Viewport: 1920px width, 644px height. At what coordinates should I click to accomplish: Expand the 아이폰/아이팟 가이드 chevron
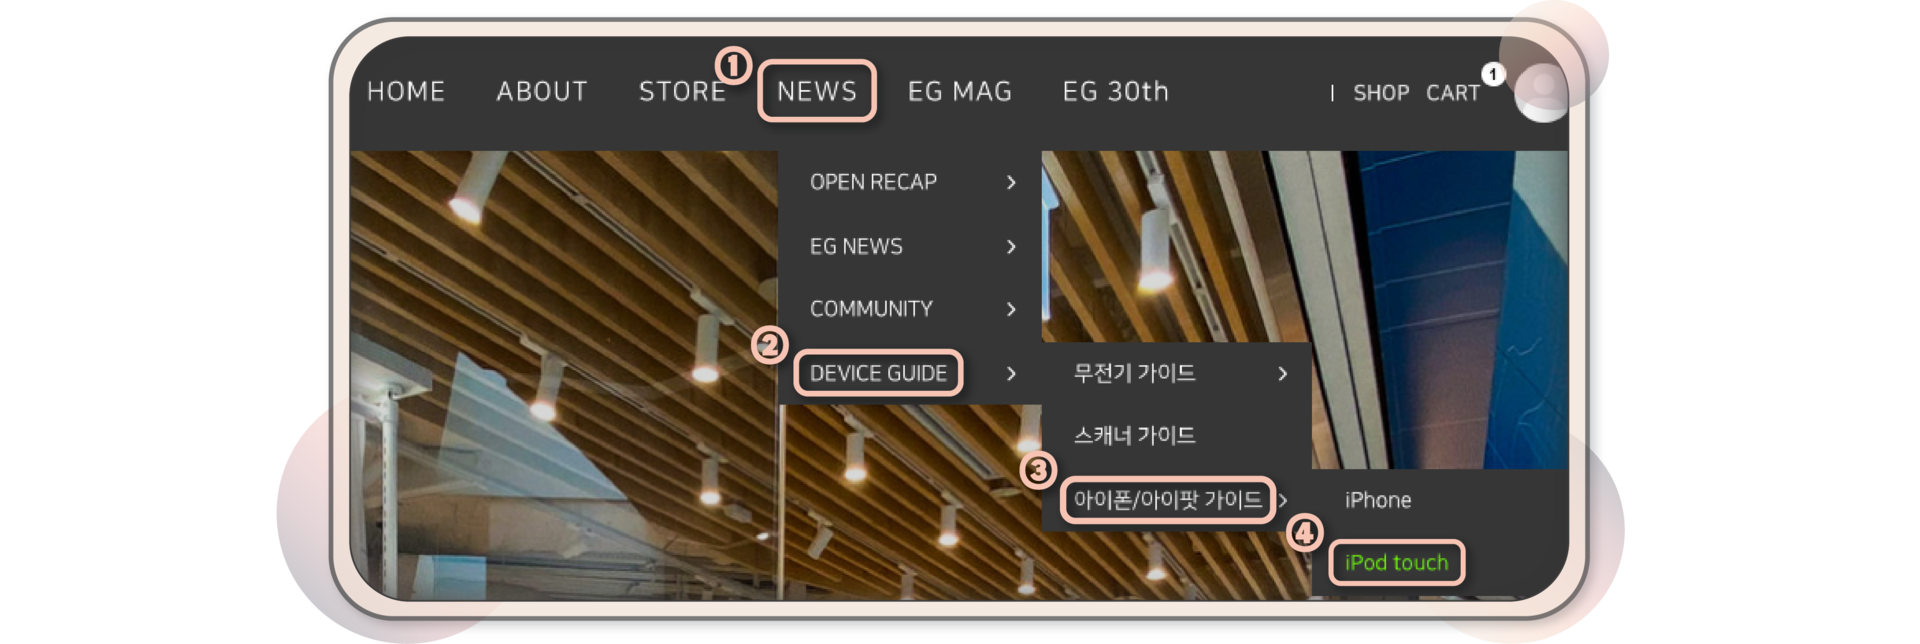[x=1283, y=499]
